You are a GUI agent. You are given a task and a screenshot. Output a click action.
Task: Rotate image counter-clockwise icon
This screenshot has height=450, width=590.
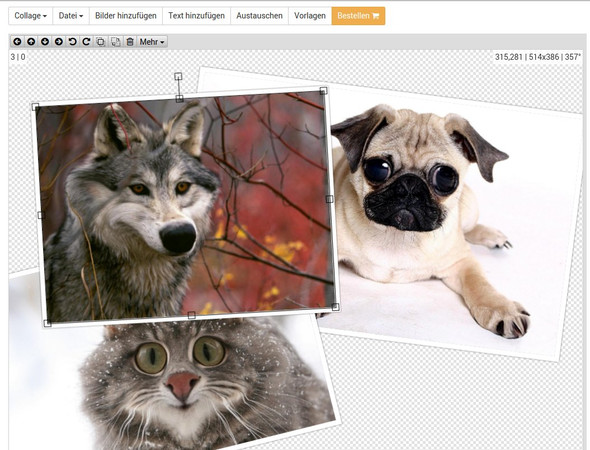(x=72, y=42)
